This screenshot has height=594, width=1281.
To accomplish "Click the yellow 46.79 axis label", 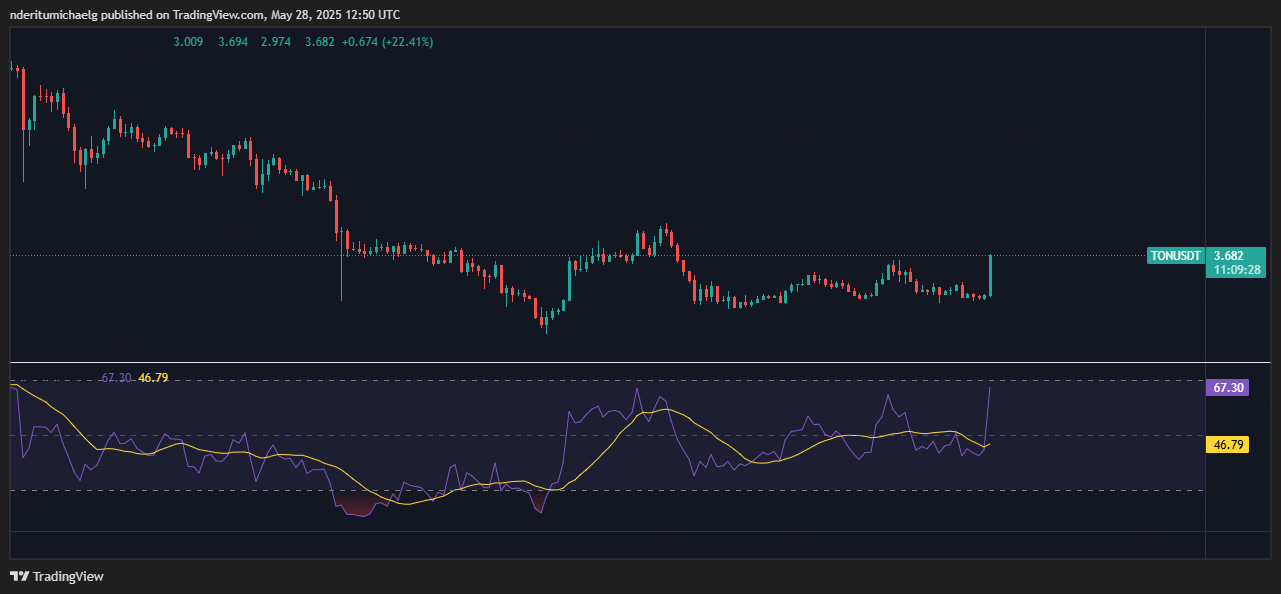I will point(1227,444).
